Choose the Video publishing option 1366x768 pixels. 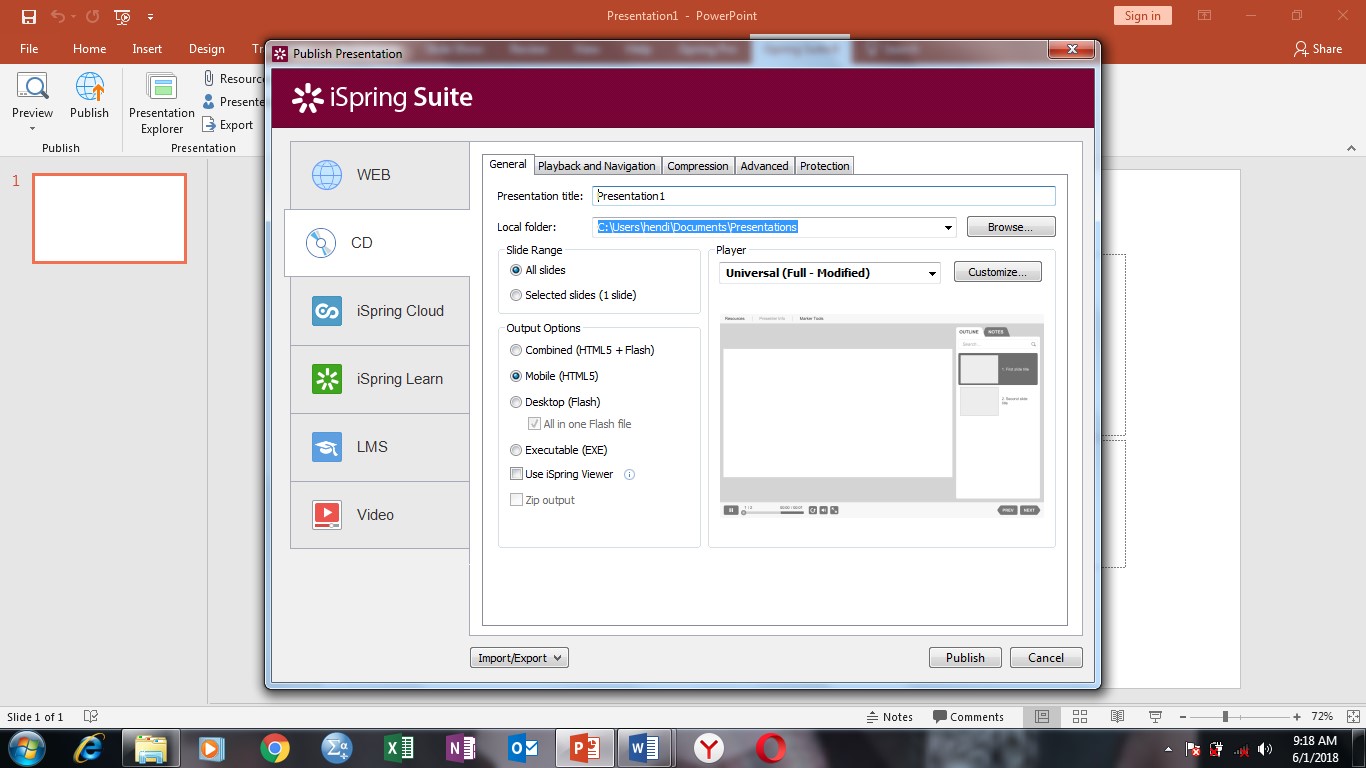click(380, 515)
